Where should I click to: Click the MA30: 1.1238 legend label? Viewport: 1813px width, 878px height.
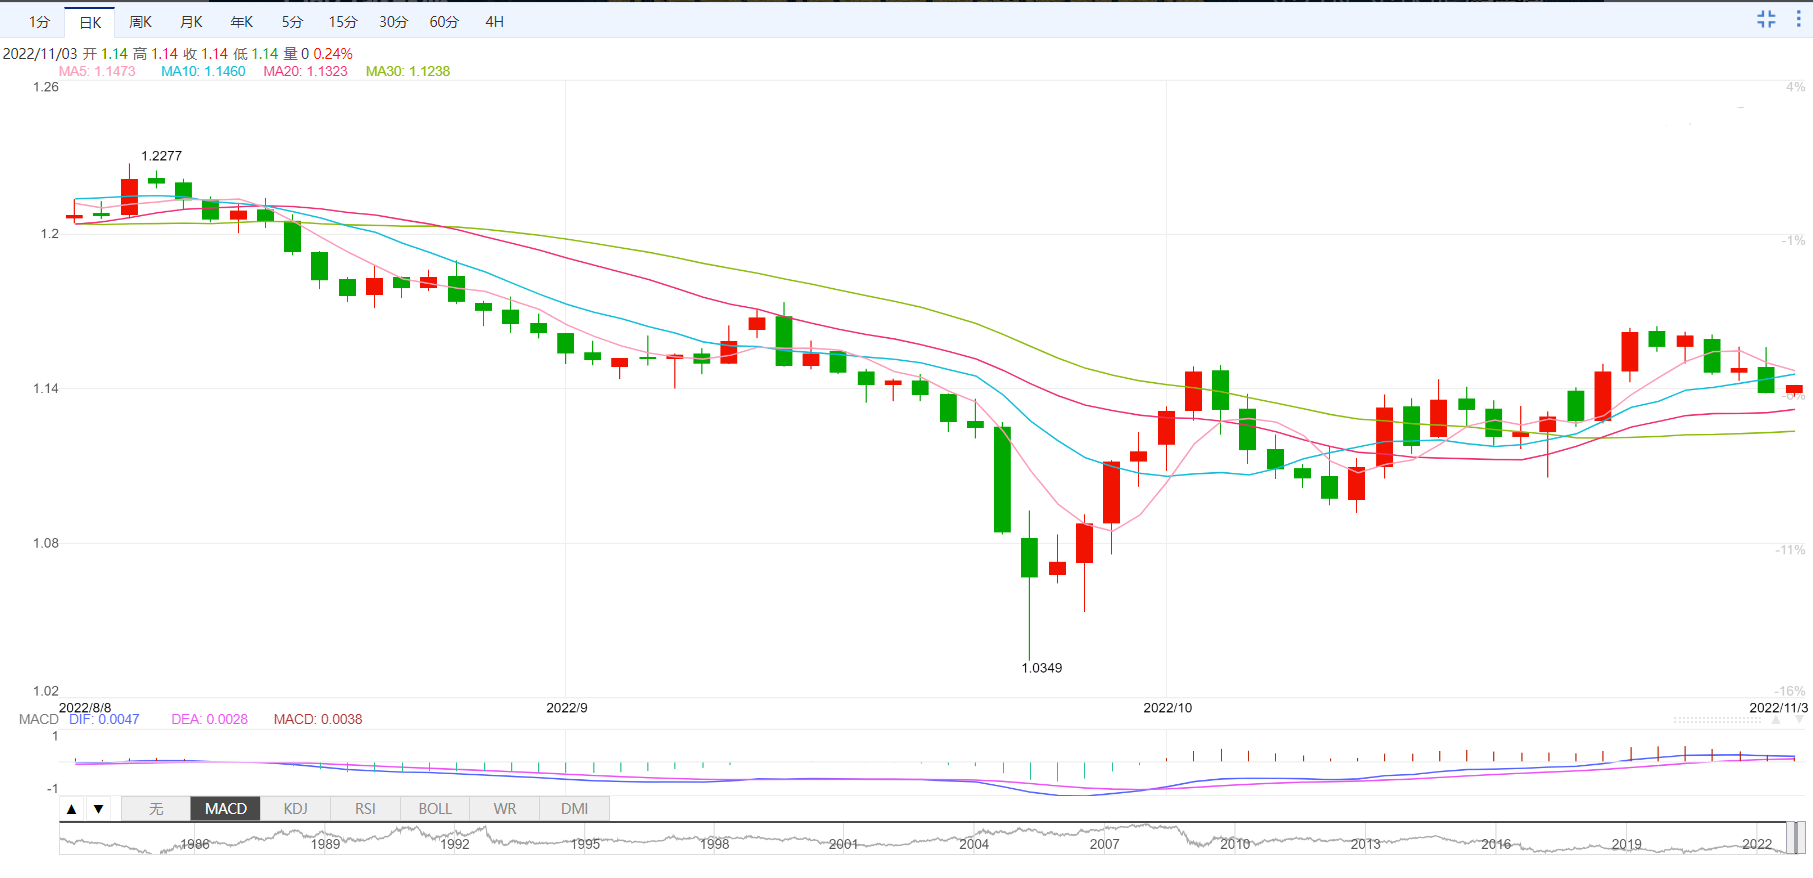pos(408,71)
